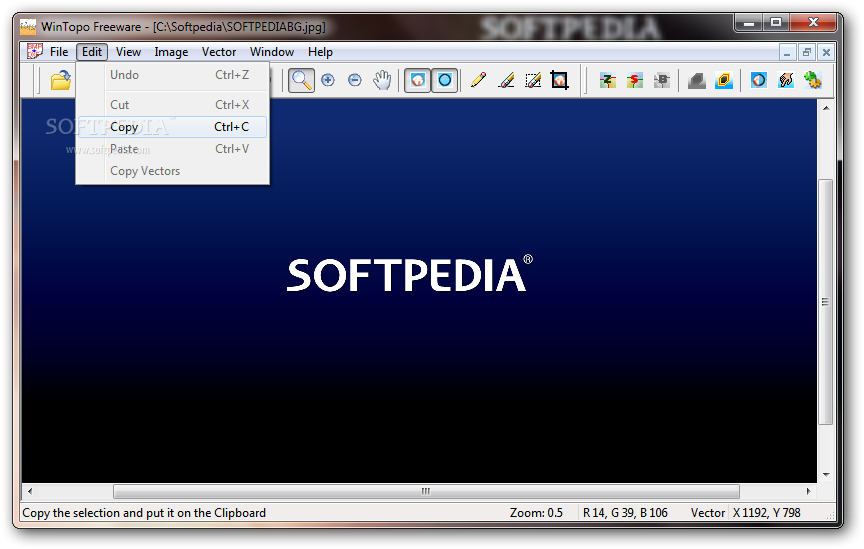Click the vectorisation options gear icon
The width and height of the screenshot is (864, 549).
(813, 80)
